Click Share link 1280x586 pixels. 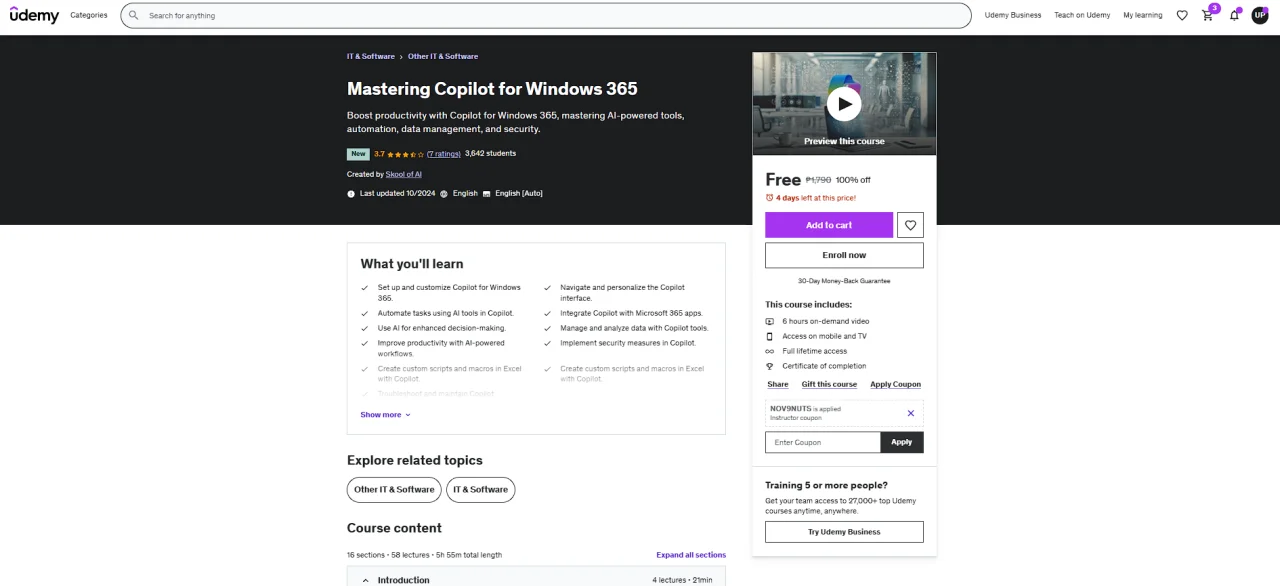[778, 384]
